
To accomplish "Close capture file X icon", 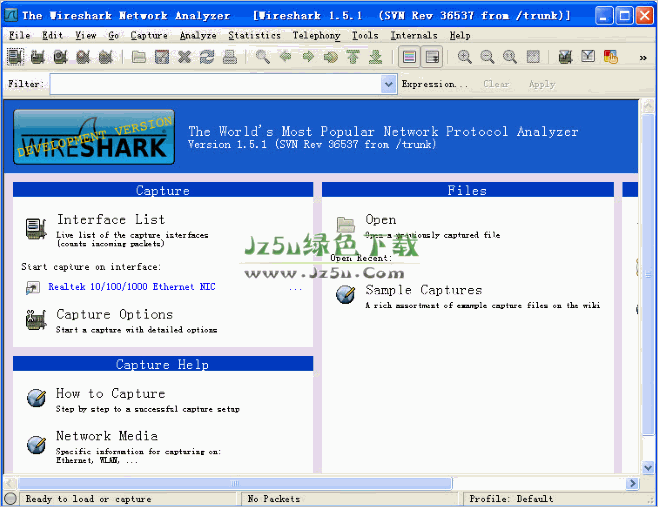I will [184, 57].
